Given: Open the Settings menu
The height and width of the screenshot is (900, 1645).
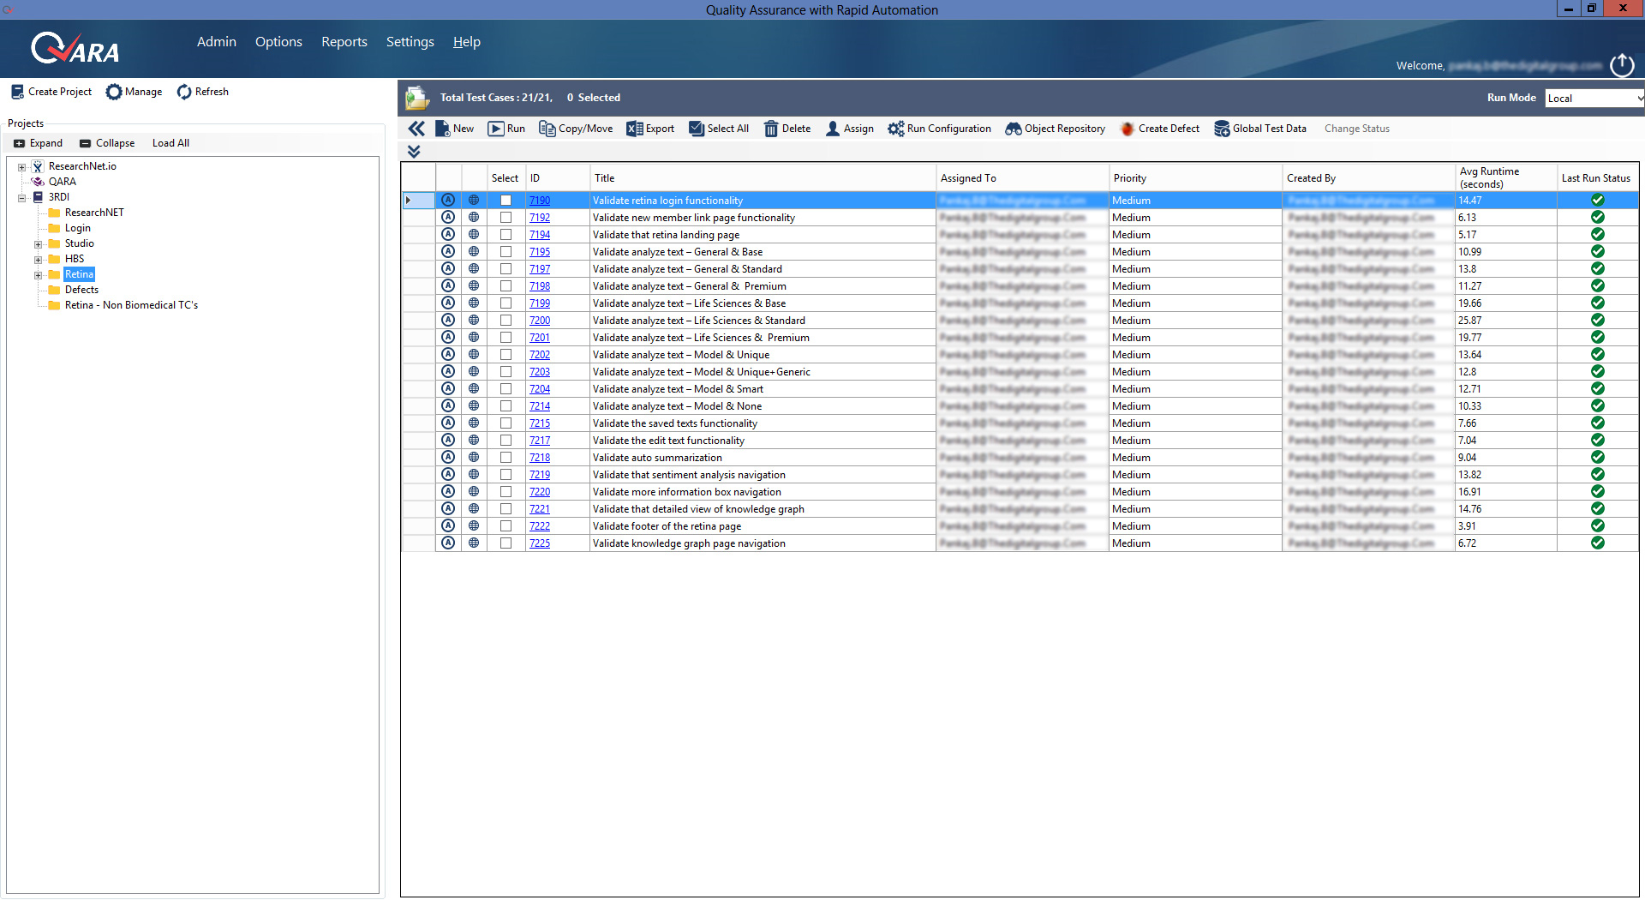Looking at the screenshot, I should click(x=410, y=42).
